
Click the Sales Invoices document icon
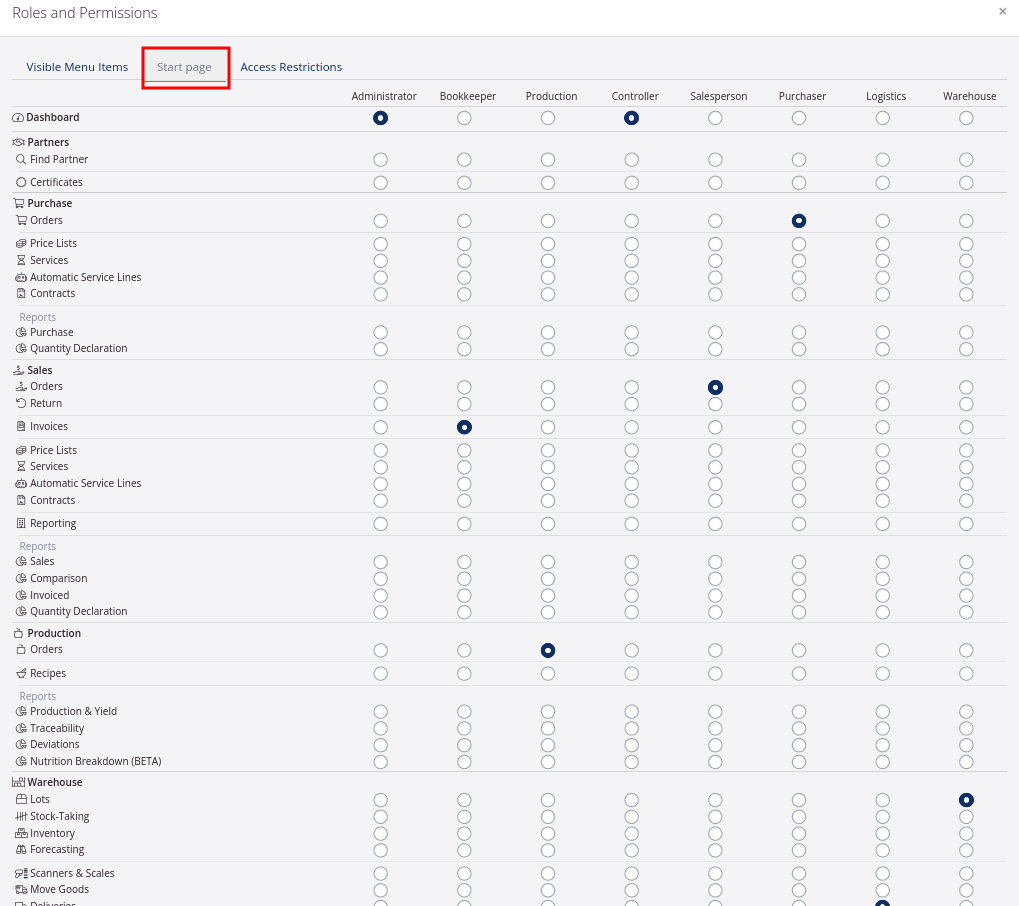[21, 427]
